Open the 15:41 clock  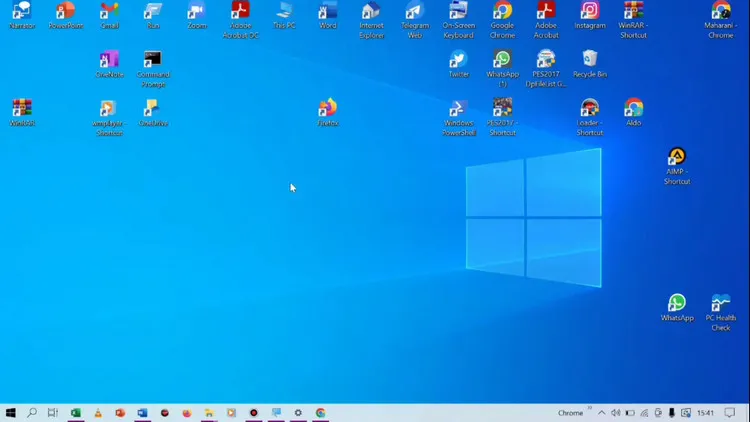point(706,412)
